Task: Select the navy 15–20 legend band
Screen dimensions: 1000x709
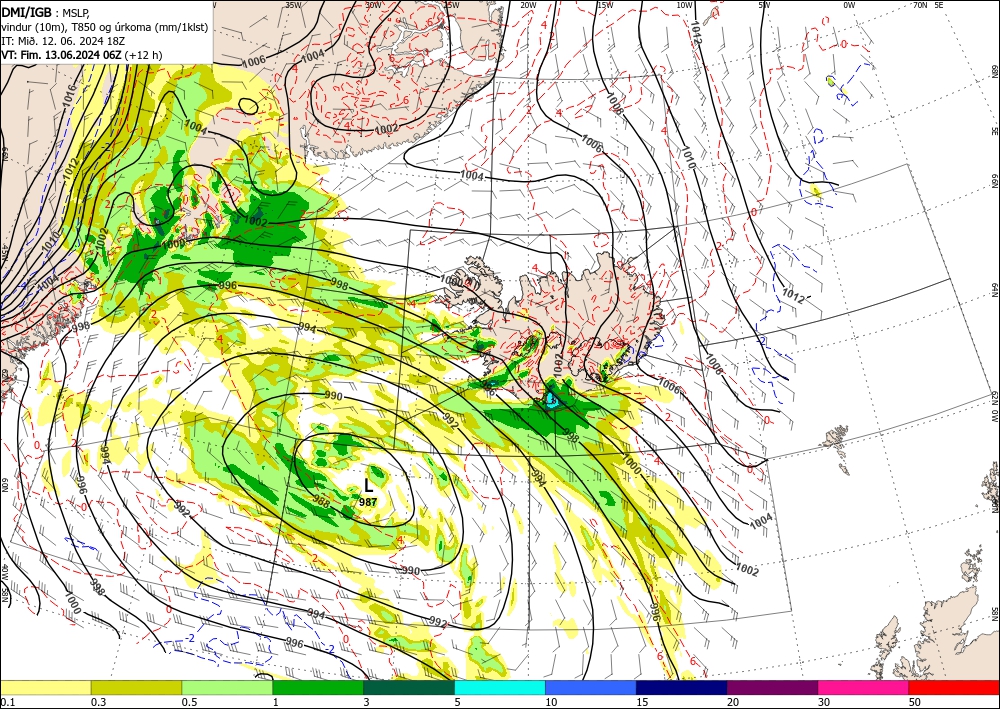Action: (x=682, y=687)
